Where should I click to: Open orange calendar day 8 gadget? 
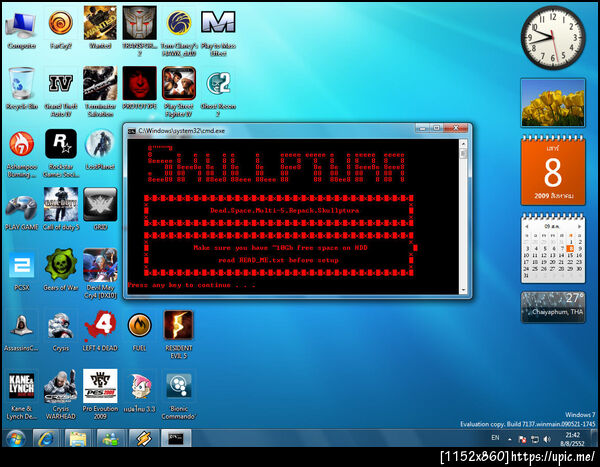553,171
